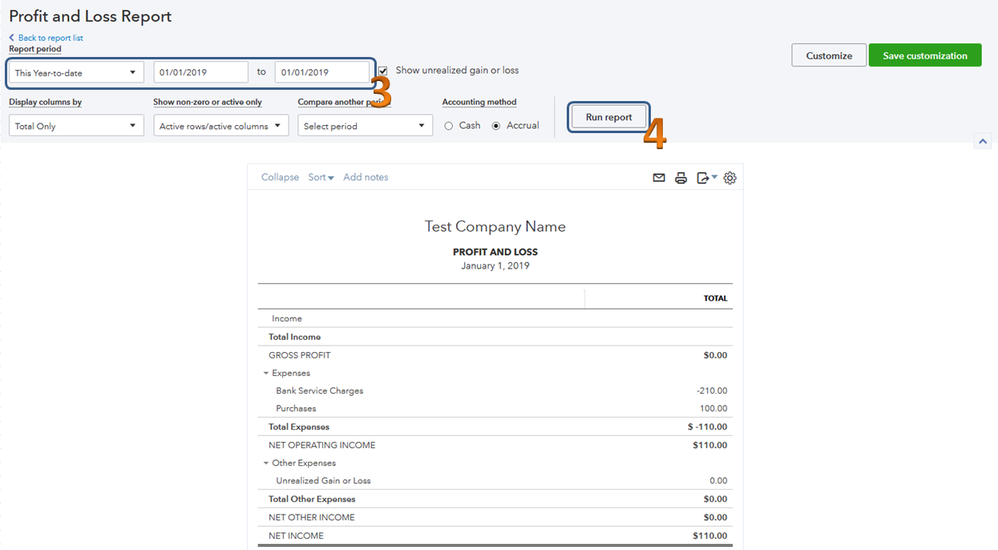998x550 pixels.
Task: Click the Save customization button
Action: [925, 56]
